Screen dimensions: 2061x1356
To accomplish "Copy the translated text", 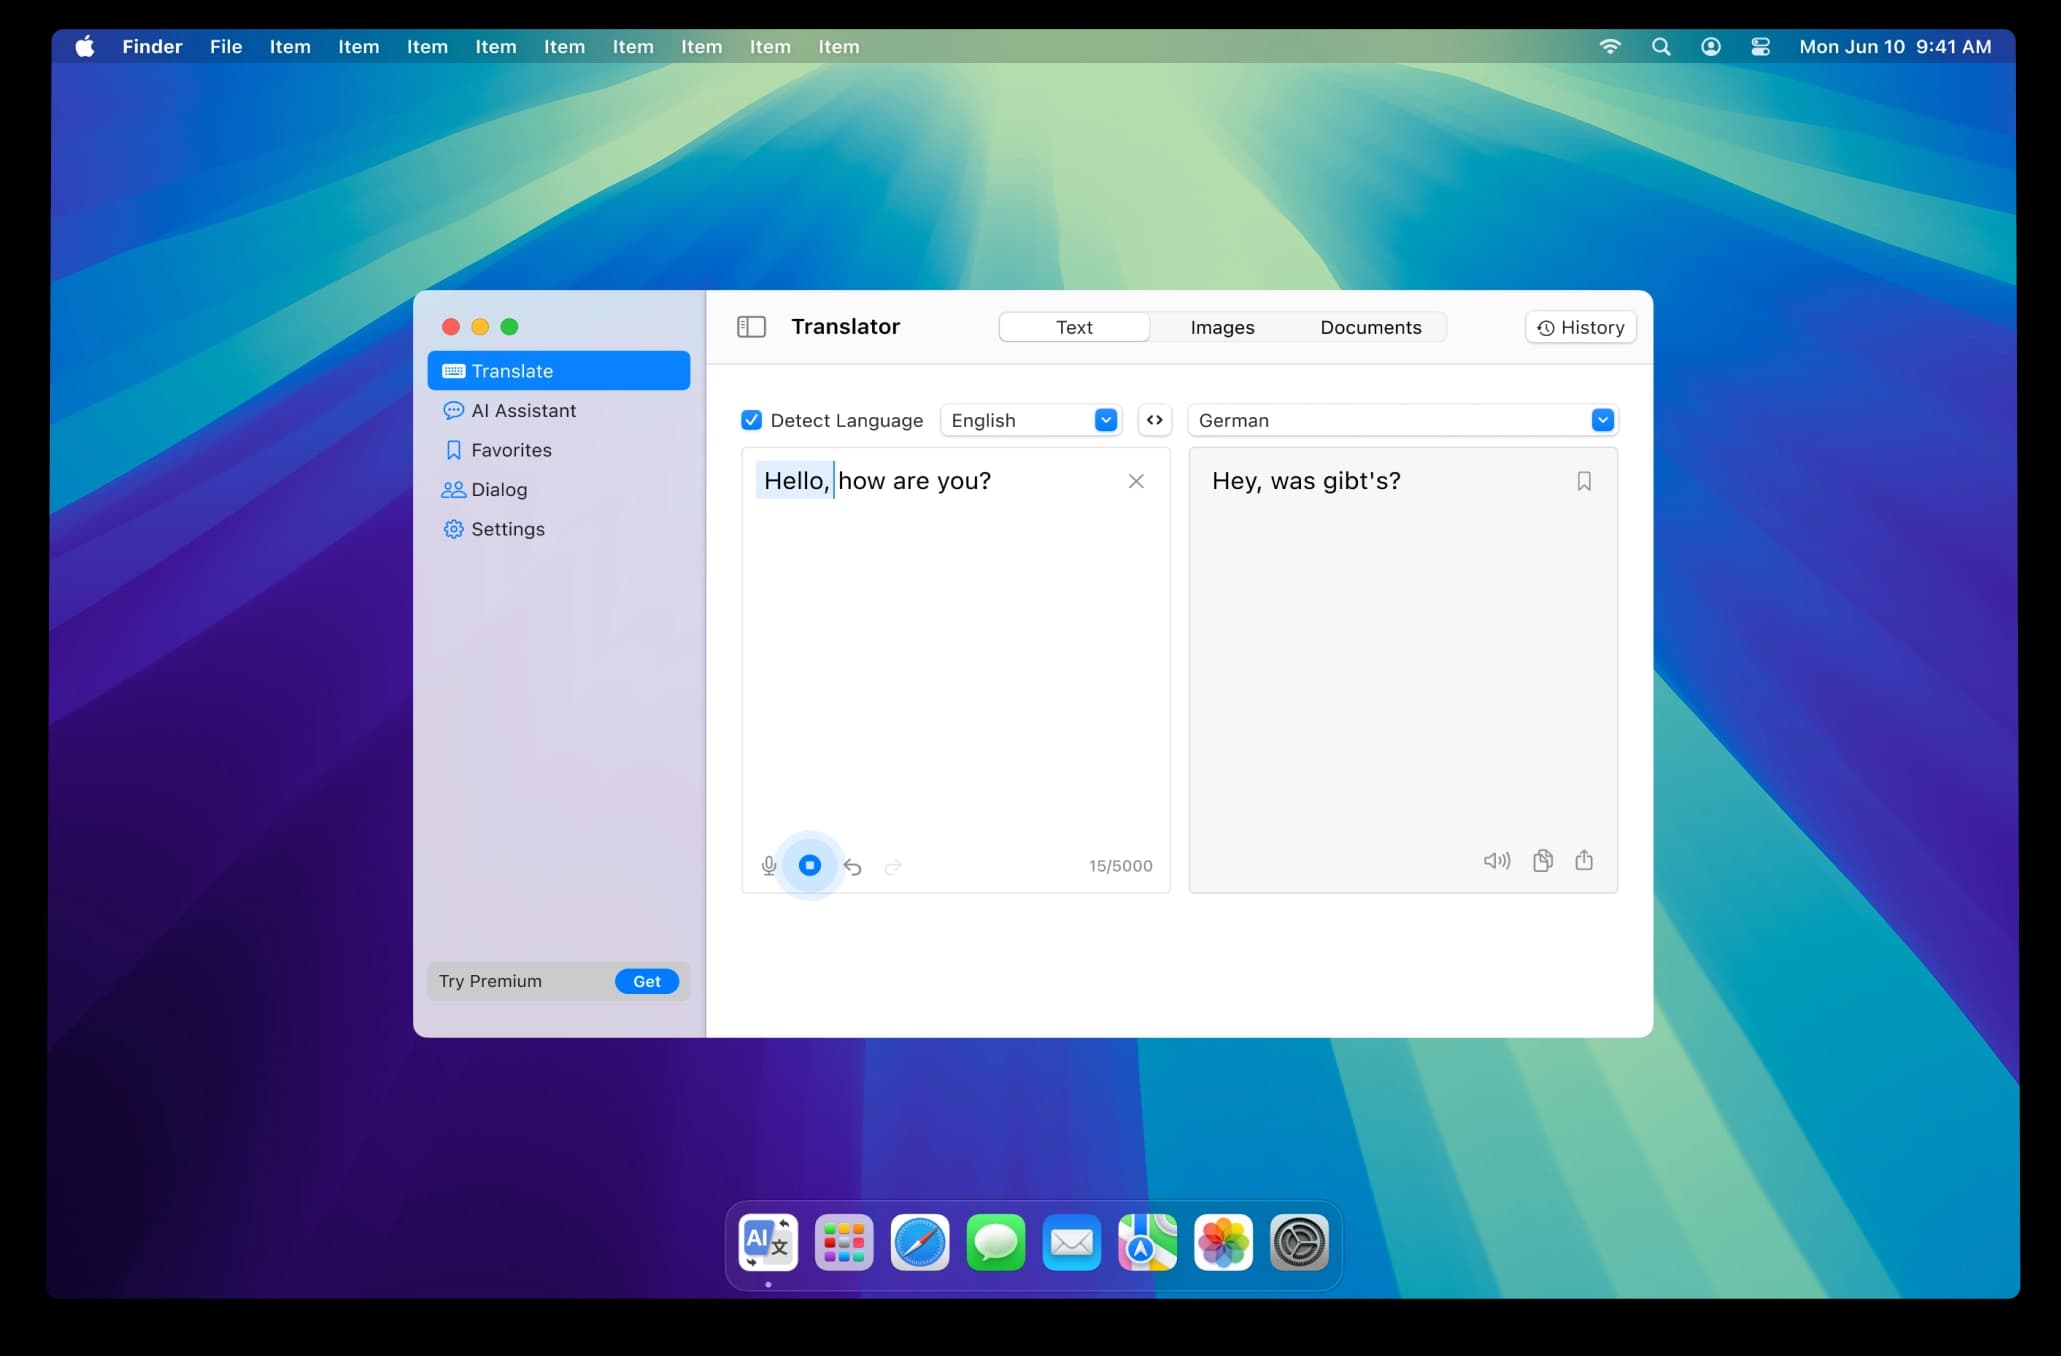I will [x=1543, y=861].
